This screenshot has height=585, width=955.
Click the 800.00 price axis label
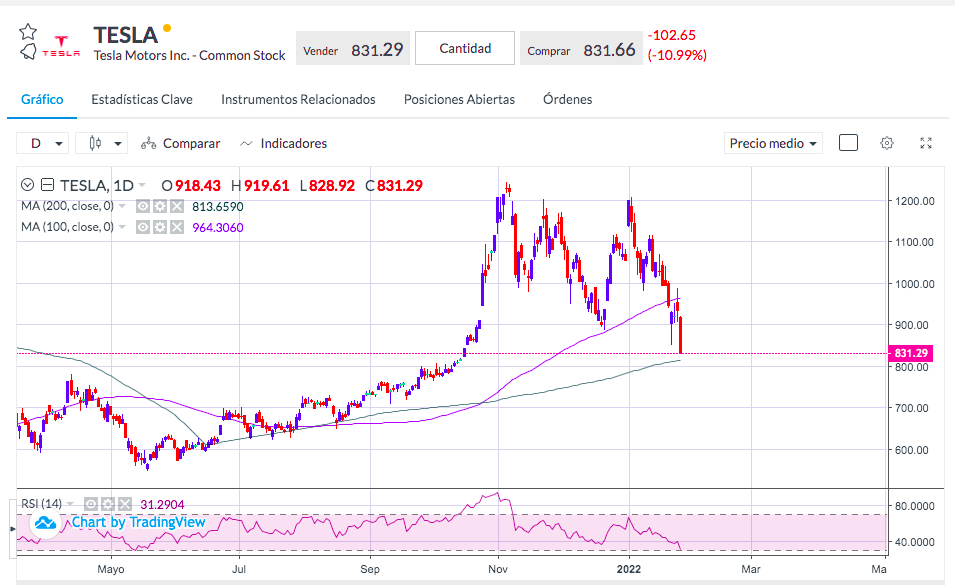click(912, 367)
